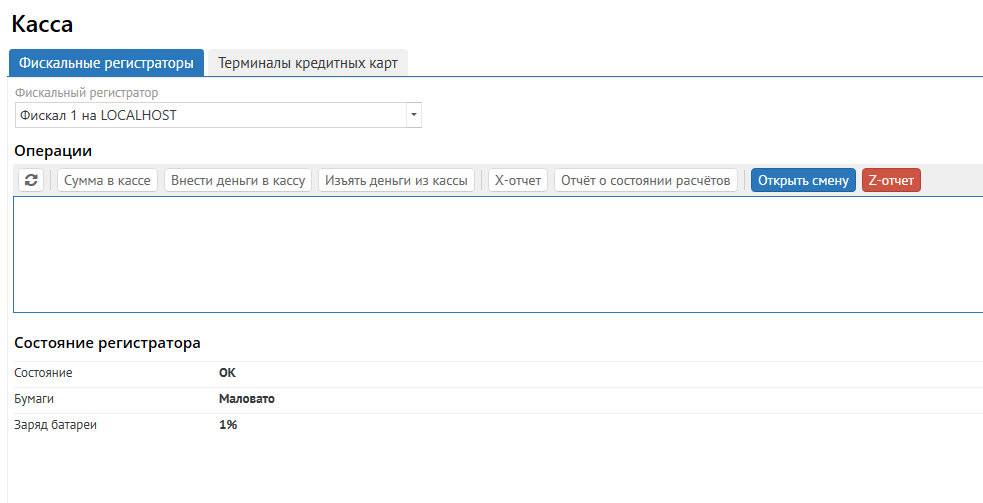Click the Состояние регистратора section heading
Image resolution: width=983 pixels, height=503 pixels.
coord(107,343)
